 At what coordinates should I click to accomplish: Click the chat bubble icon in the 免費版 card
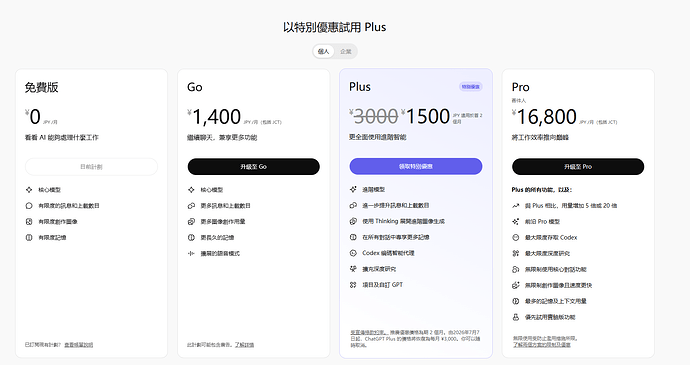click(29, 206)
